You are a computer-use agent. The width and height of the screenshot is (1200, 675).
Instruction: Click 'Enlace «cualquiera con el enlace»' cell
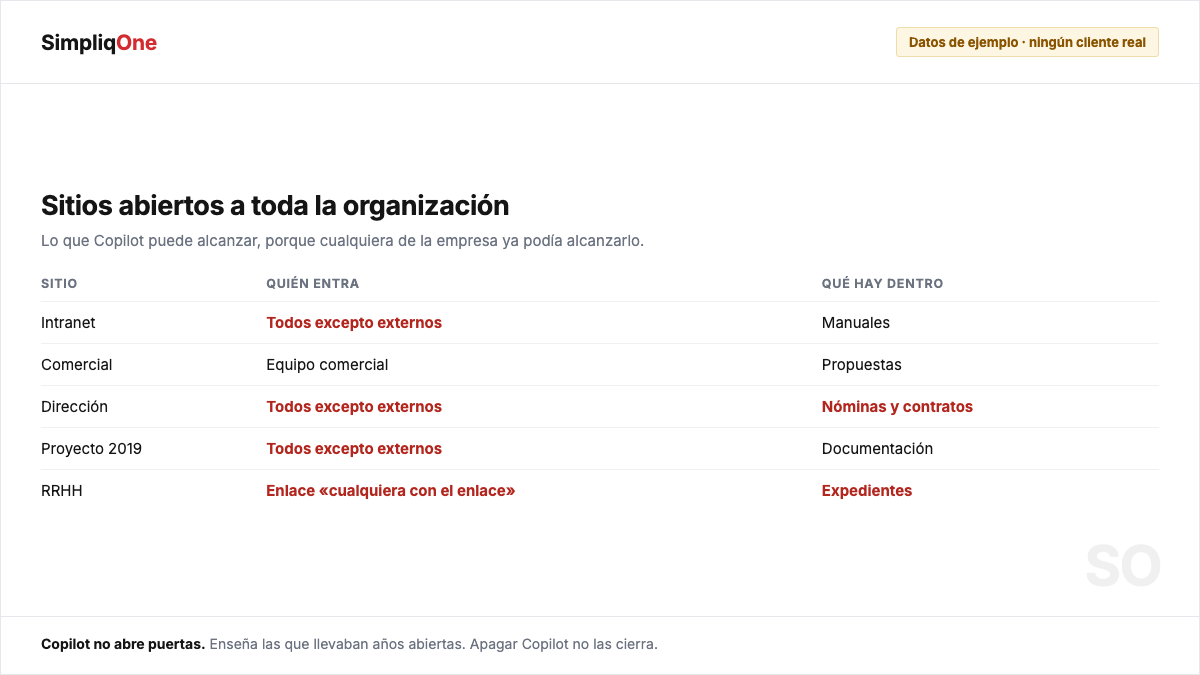[391, 491]
